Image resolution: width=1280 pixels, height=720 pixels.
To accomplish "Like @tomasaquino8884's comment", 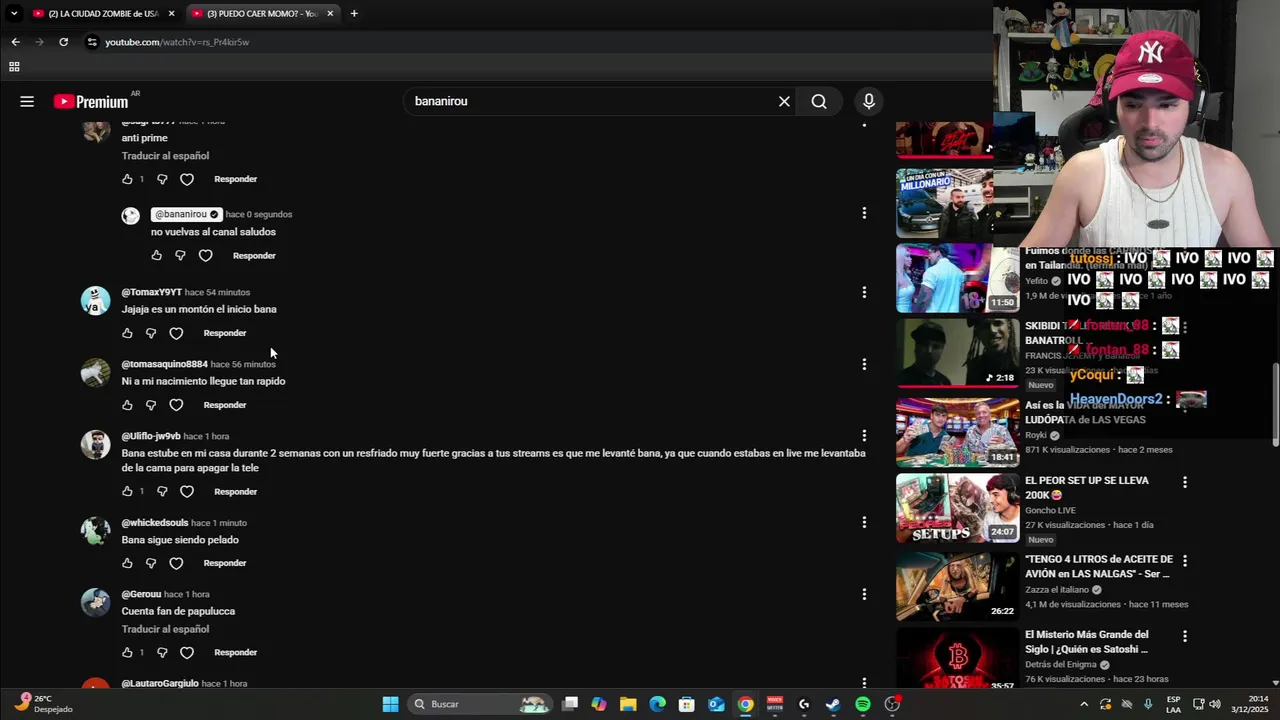I will 127,405.
